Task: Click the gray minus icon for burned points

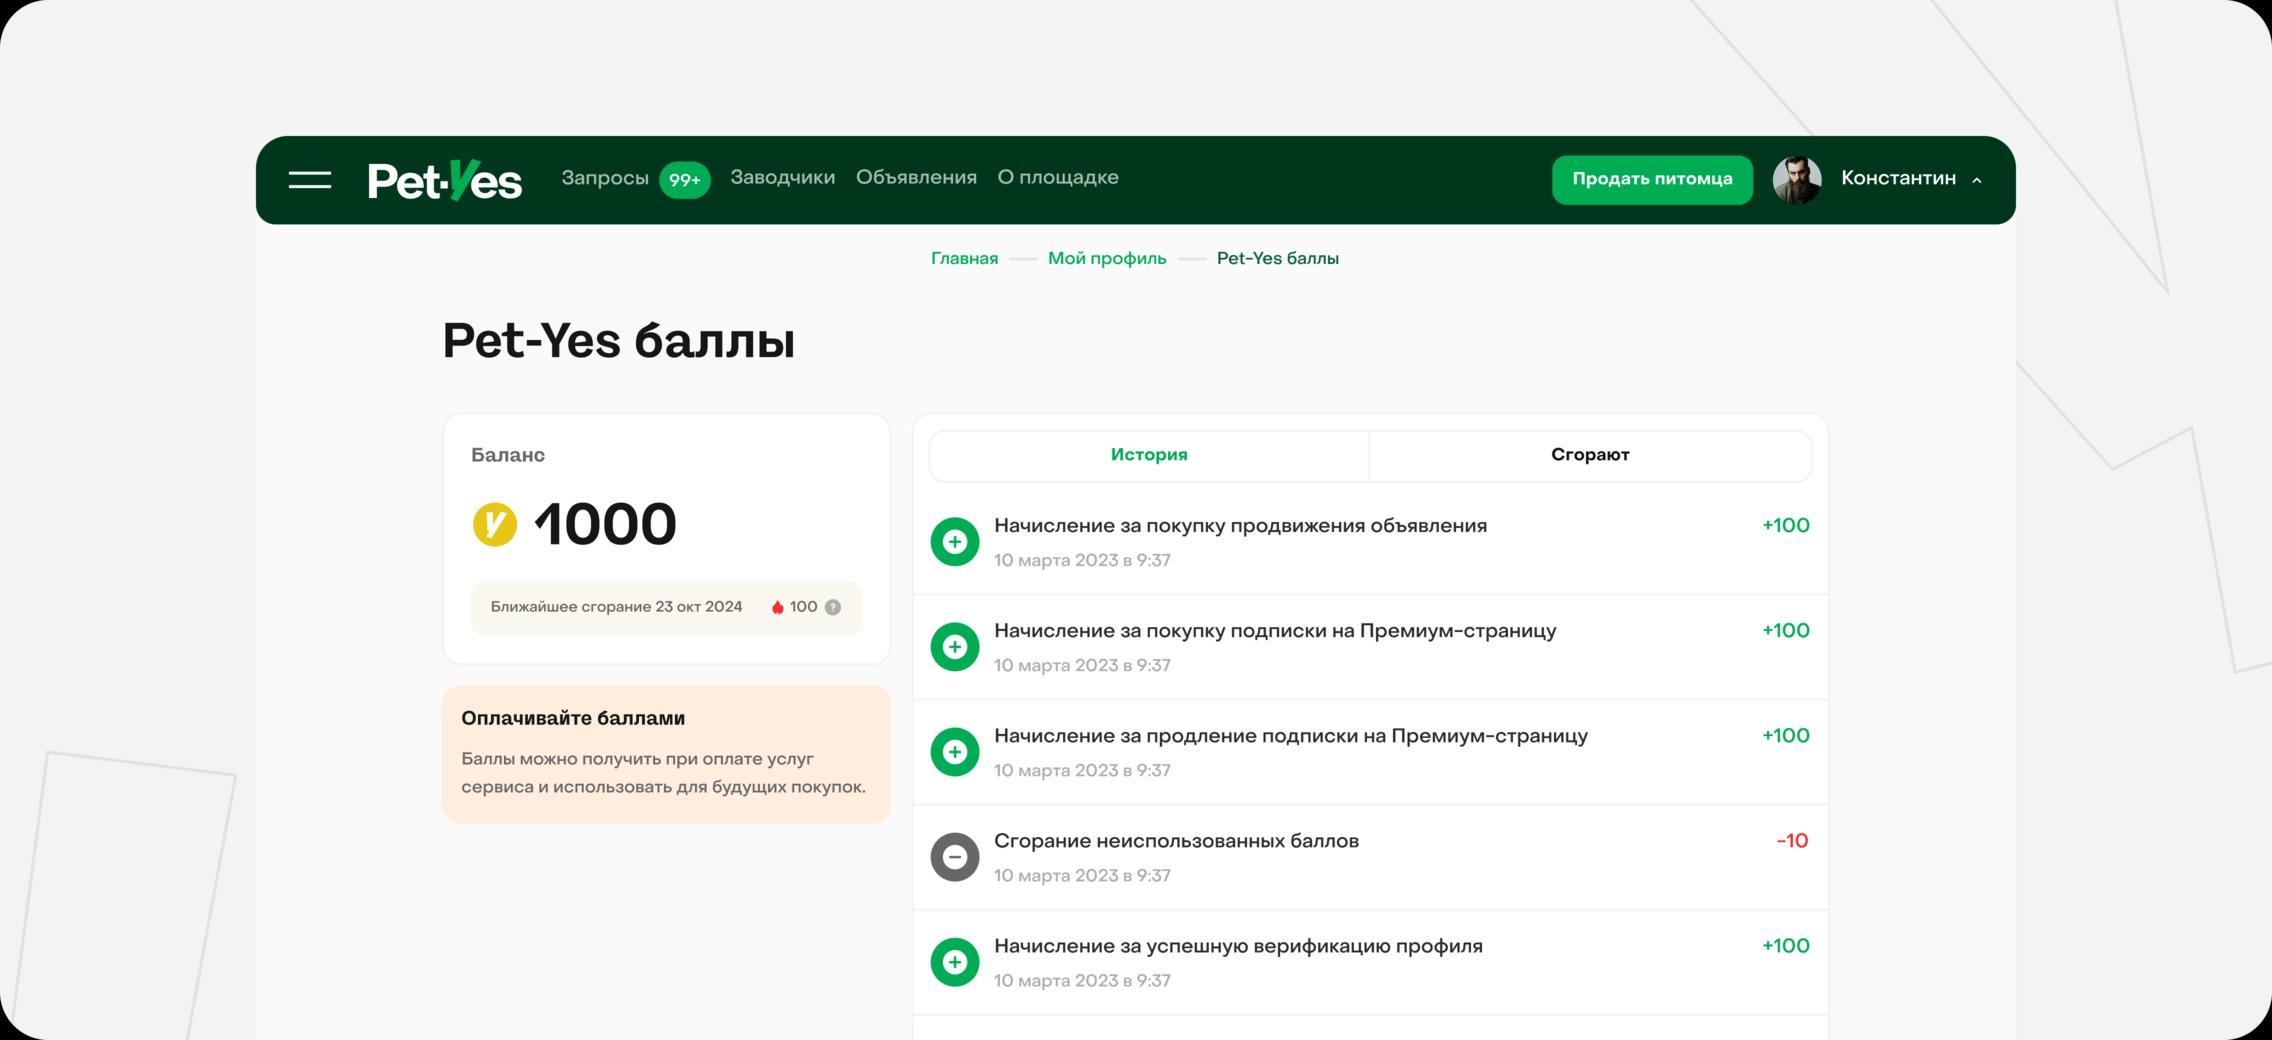Action: 955,857
